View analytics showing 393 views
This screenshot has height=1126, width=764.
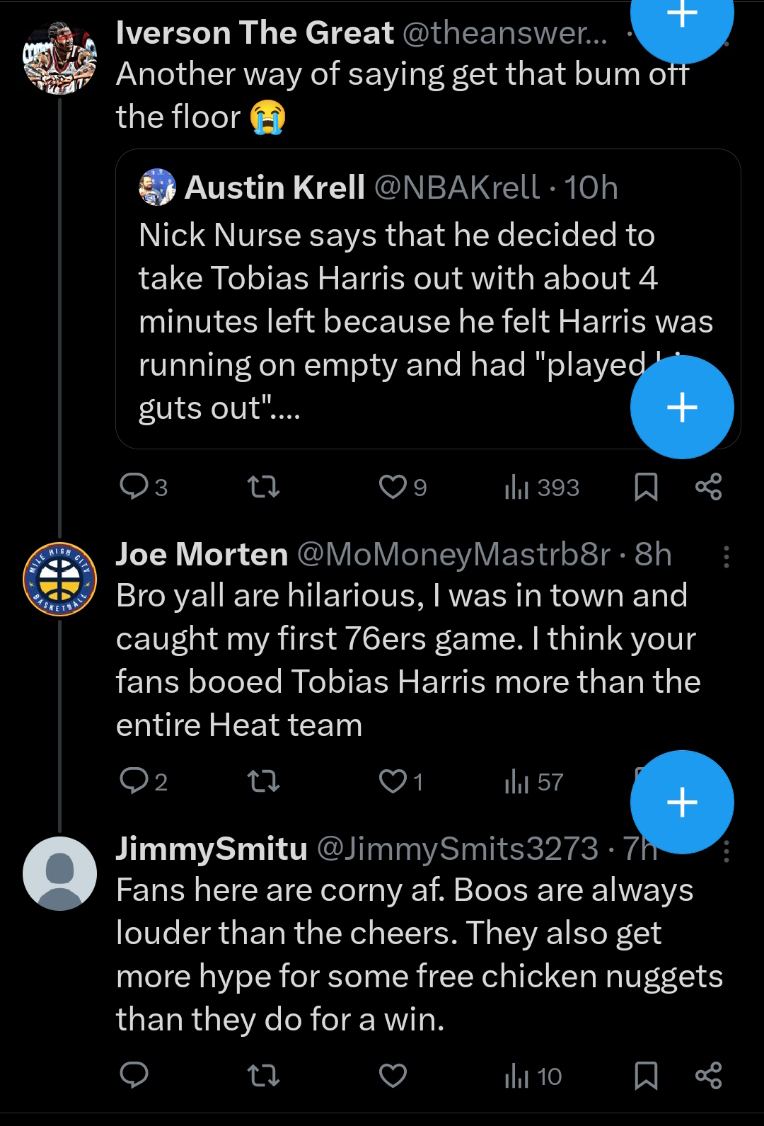pos(542,487)
